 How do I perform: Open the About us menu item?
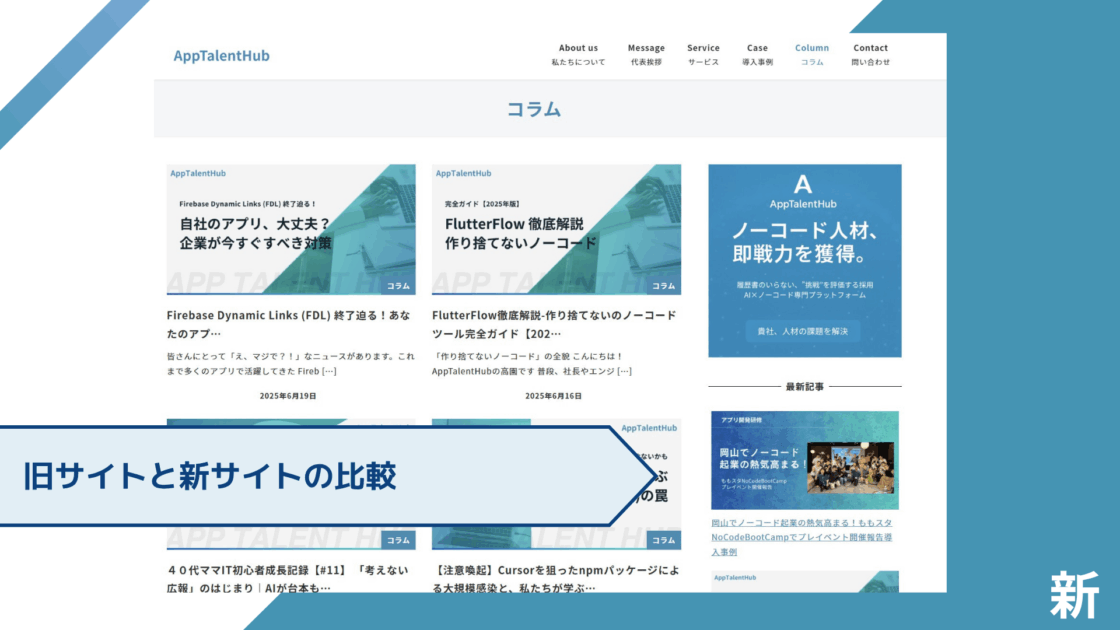pos(578,54)
